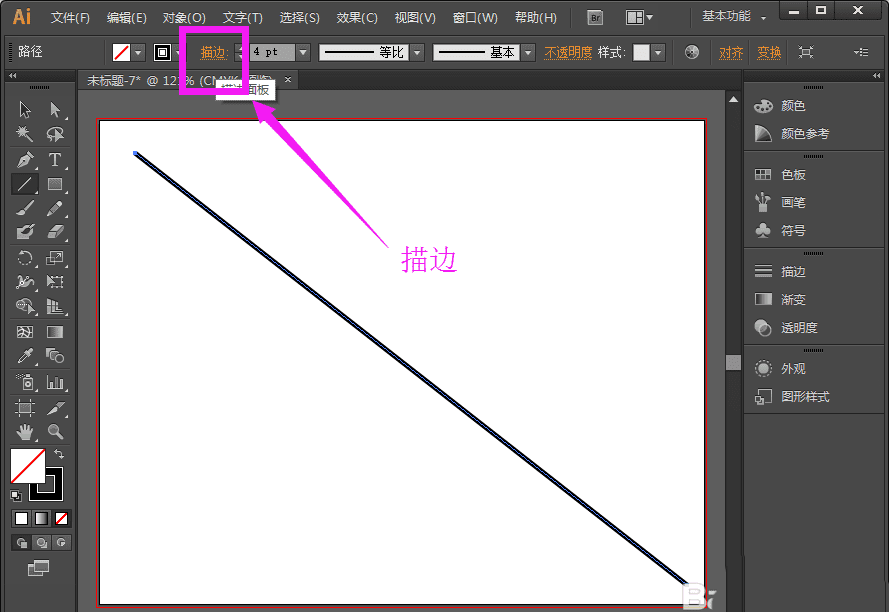Viewport: 889px width, 612px height.
Task: Select the Eyedropper tool
Action: coord(24,356)
